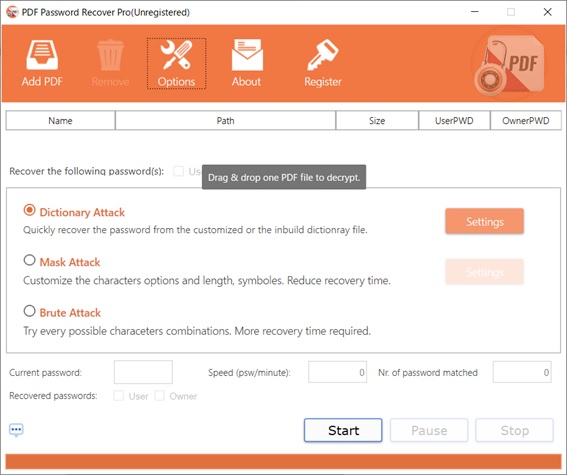Click the Pause button
This screenshot has height=475, width=567.
click(429, 430)
